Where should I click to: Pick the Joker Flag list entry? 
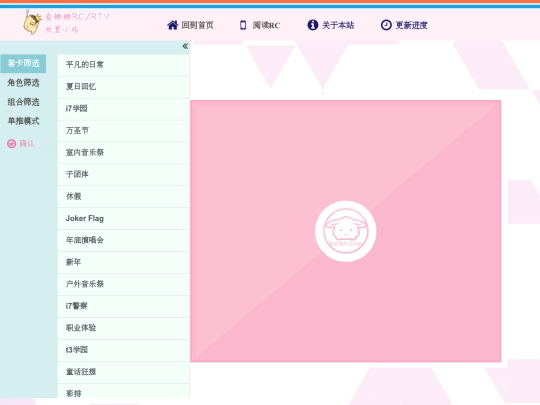123,219
